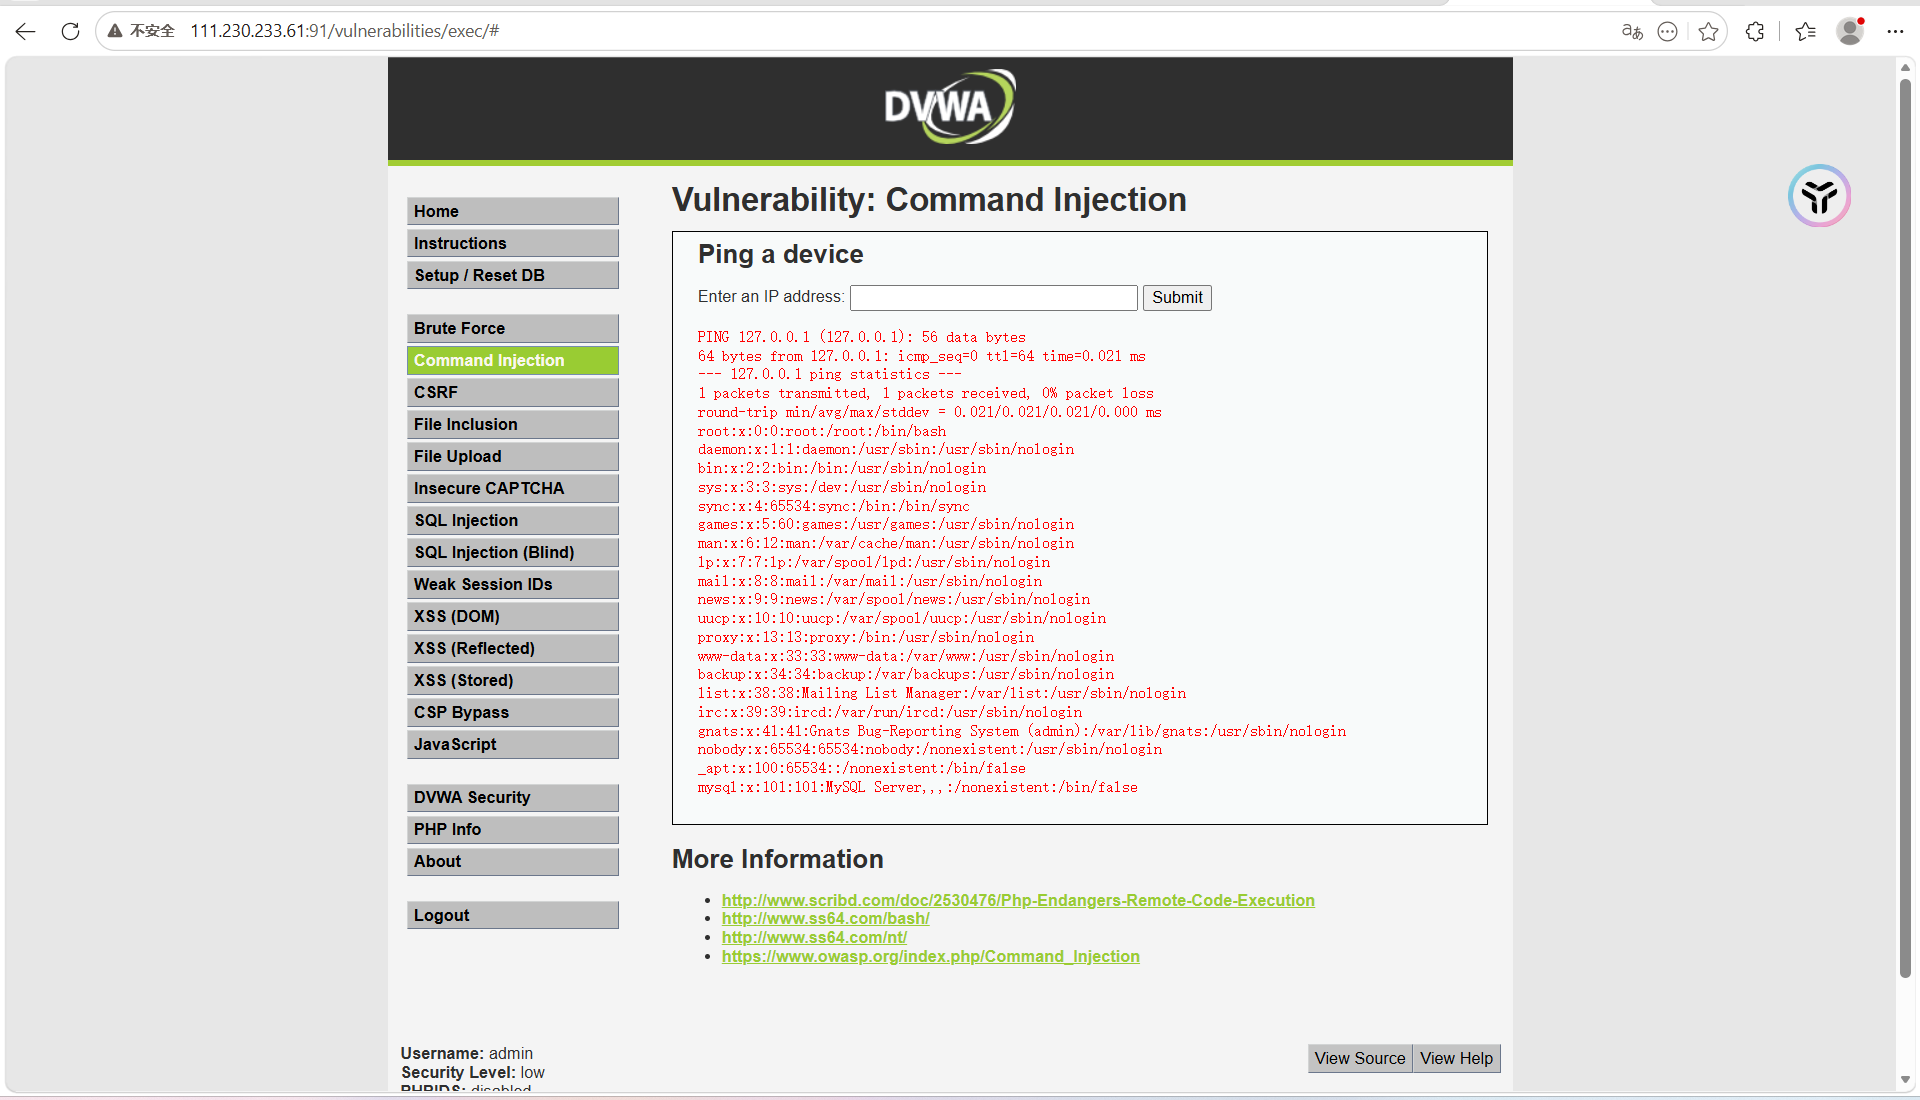Open the Home menu item

513,211
